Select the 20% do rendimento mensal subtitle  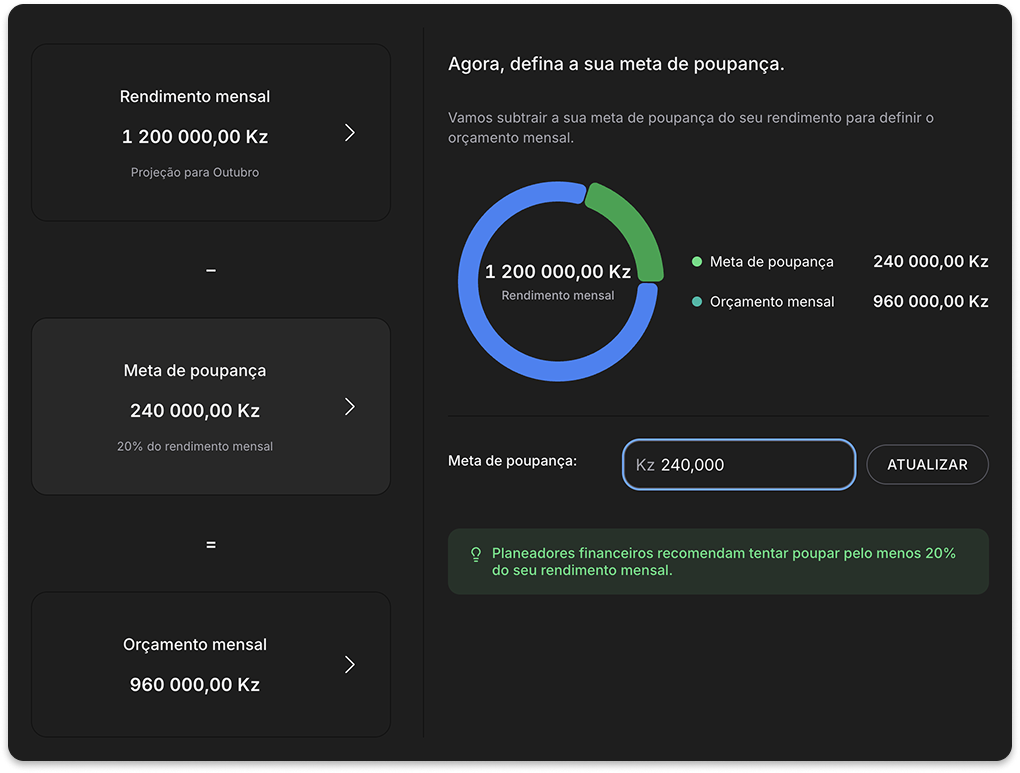195,446
